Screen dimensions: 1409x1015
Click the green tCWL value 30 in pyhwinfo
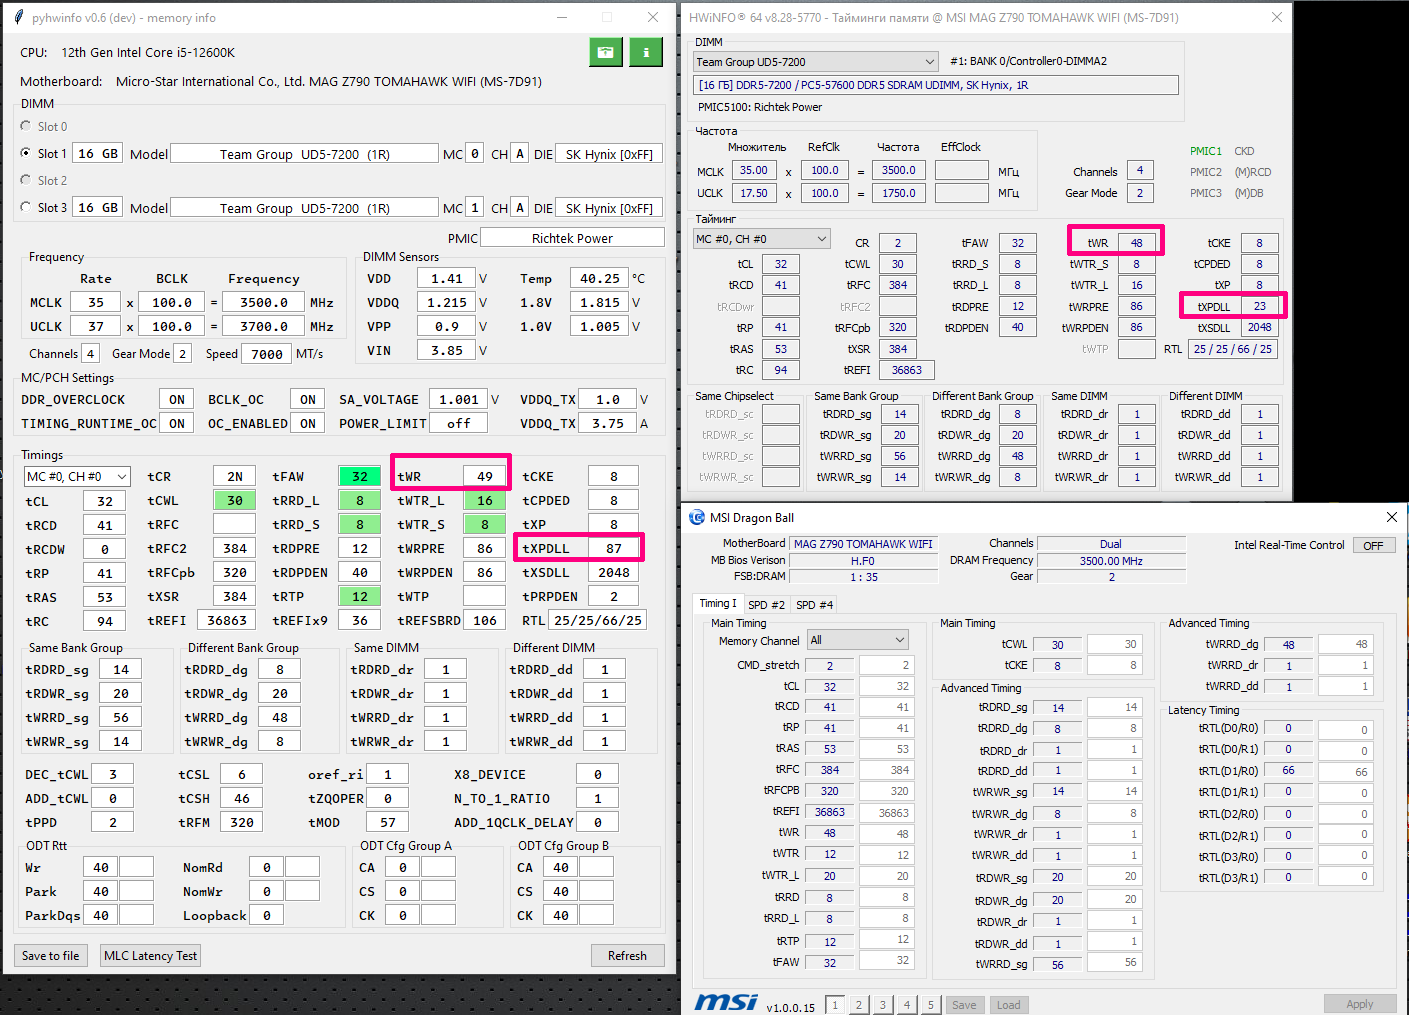(235, 501)
